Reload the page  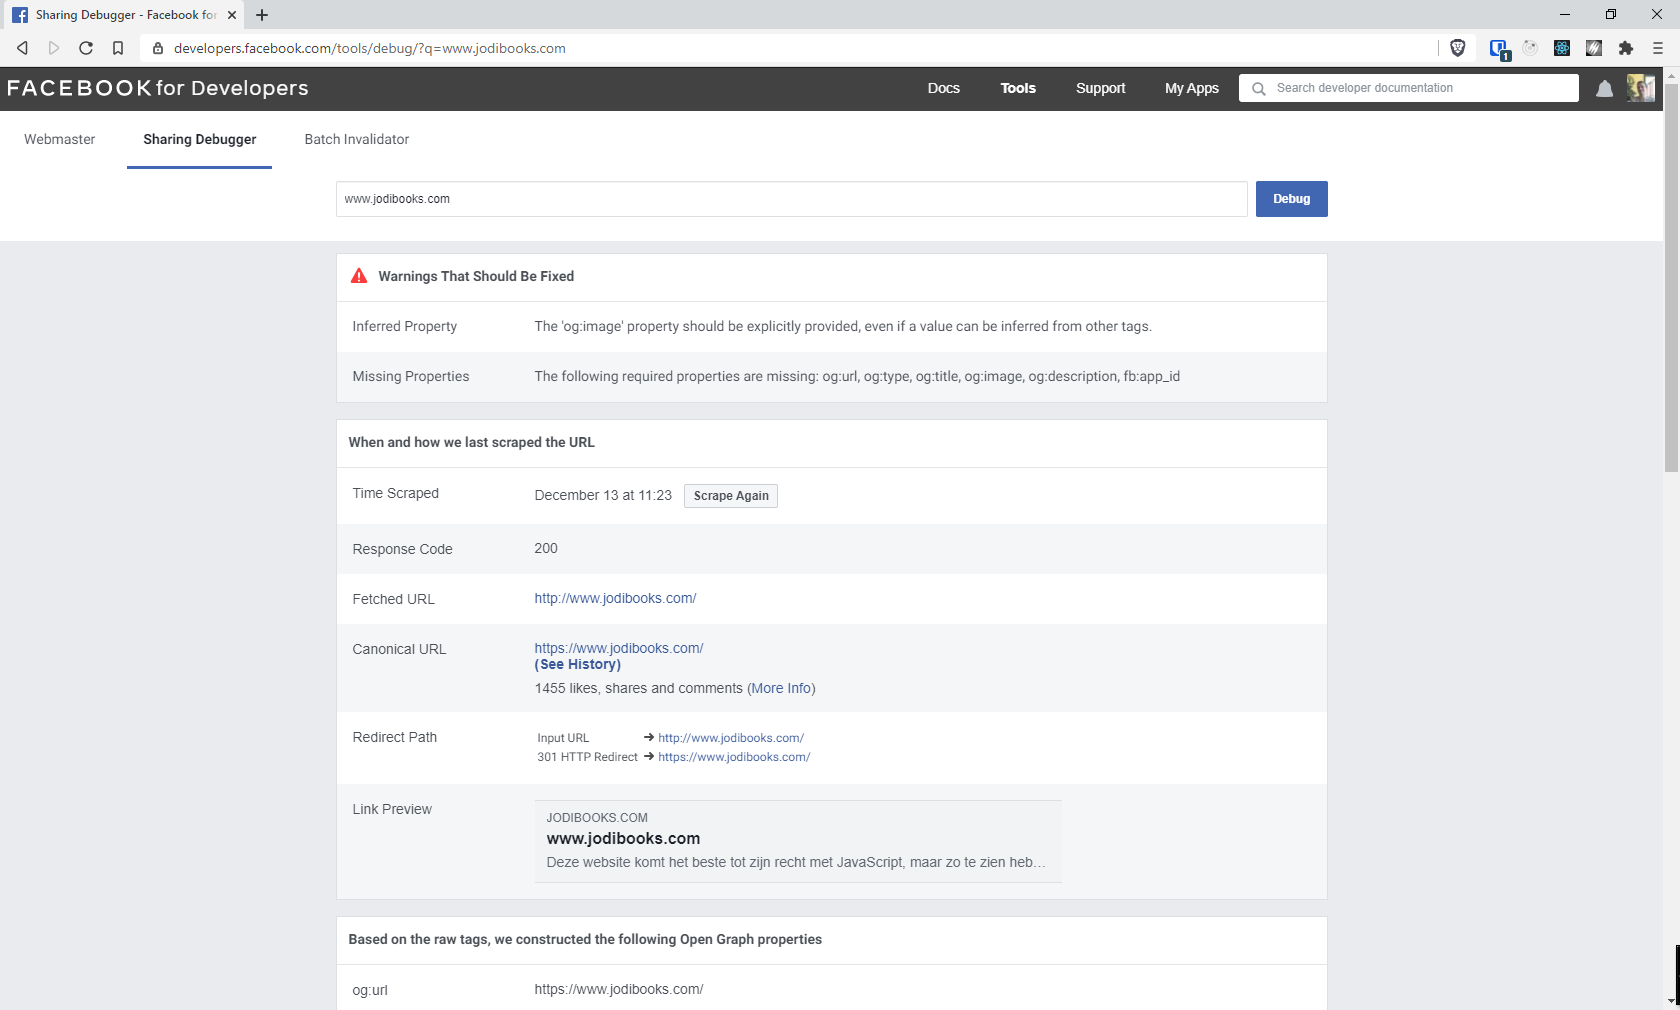tap(86, 48)
